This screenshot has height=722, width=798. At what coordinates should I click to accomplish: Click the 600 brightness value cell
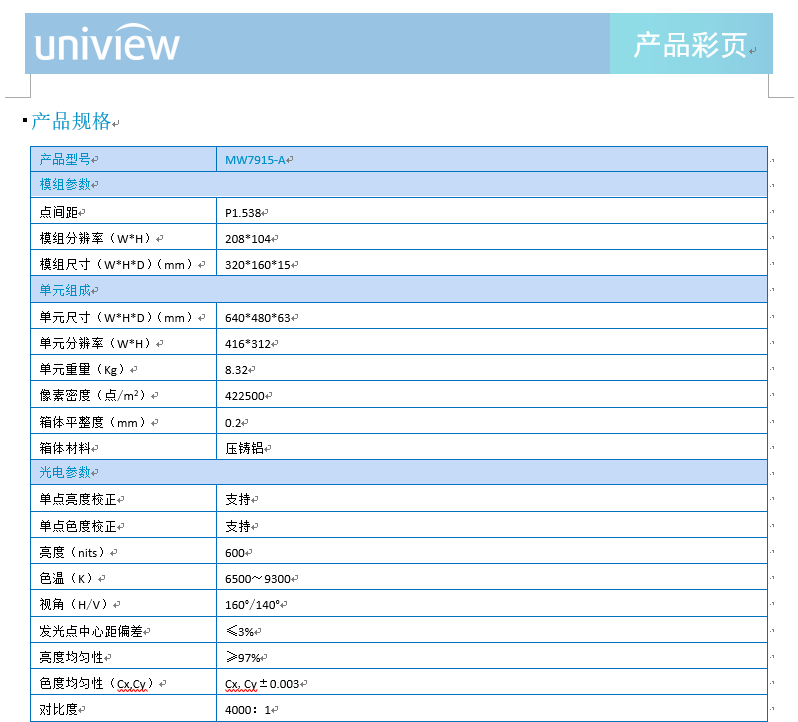[x=236, y=552]
